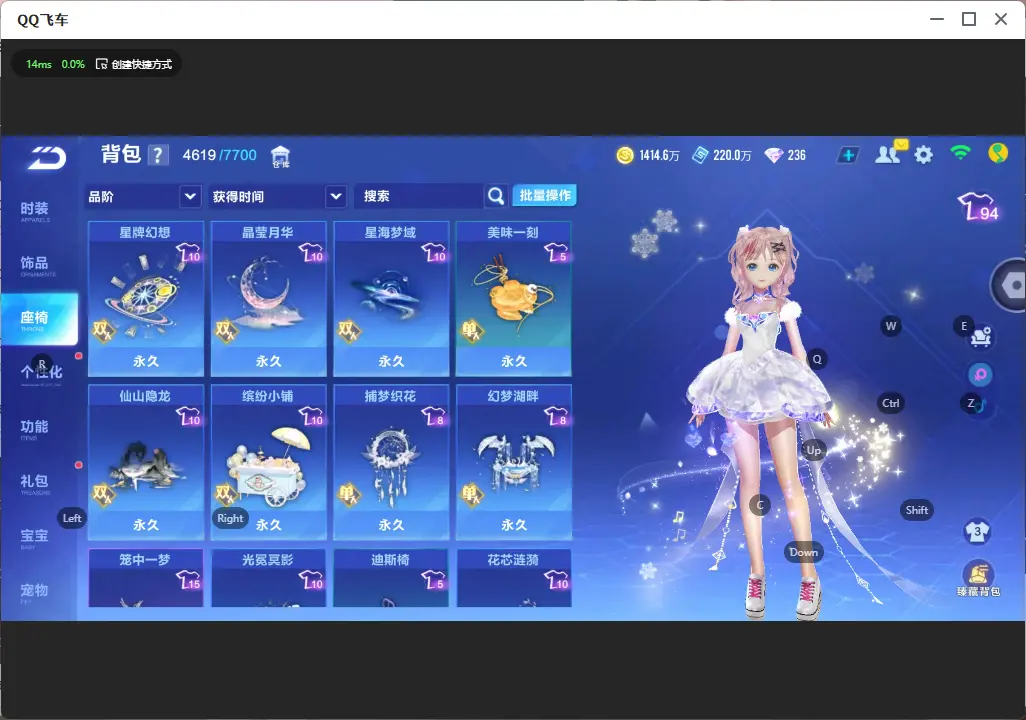
Task: Switch to the 宠物 tab
Action: 35,591
